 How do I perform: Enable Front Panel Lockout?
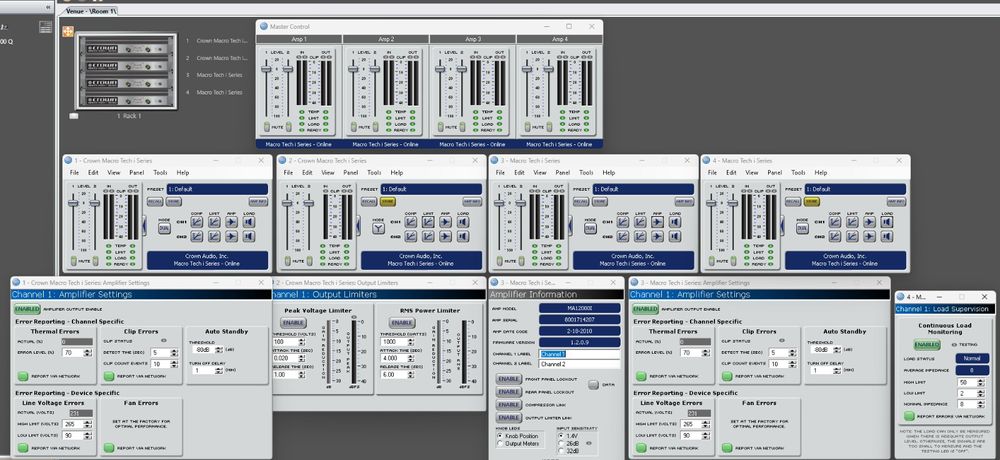click(508, 380)
